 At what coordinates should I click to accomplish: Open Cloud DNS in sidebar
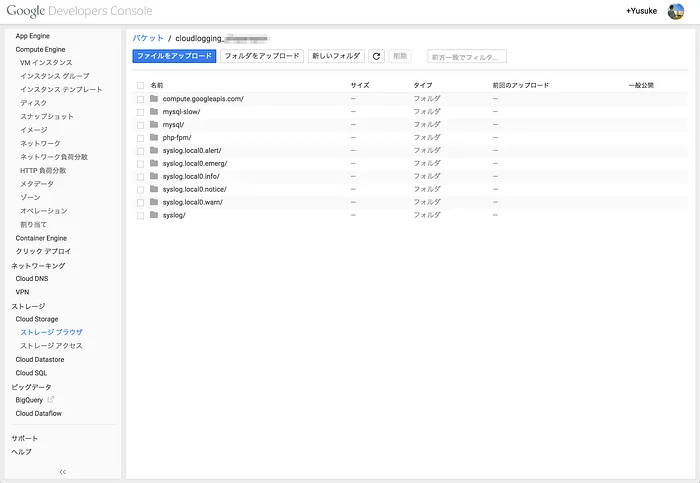(x=32, y=278)
